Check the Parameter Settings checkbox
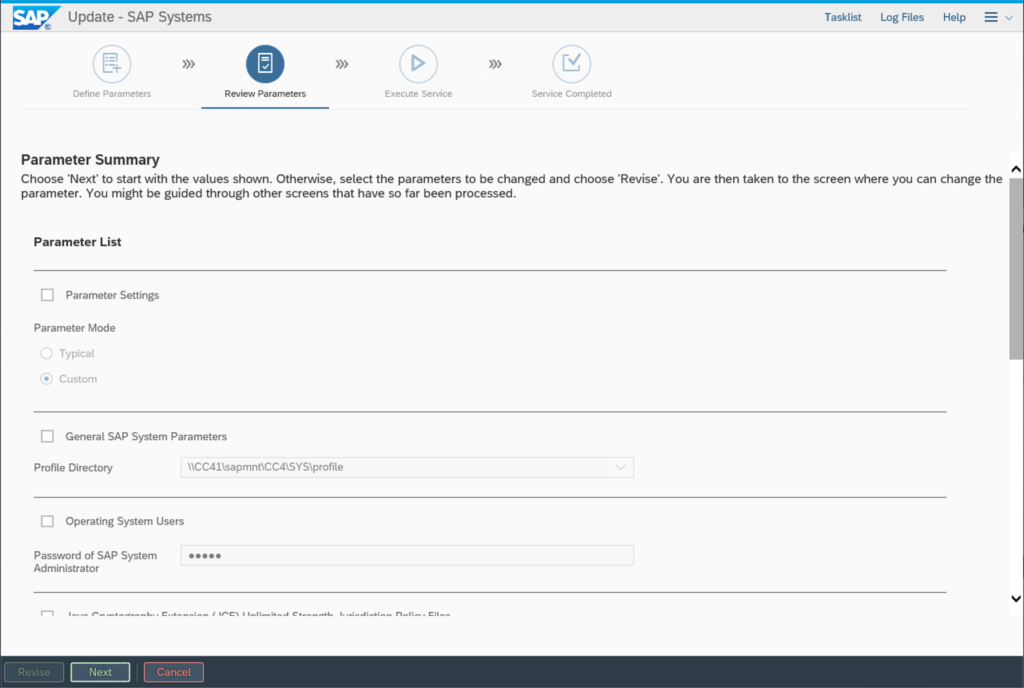This screenshot has height=688, width=1024. coord(47,295)
